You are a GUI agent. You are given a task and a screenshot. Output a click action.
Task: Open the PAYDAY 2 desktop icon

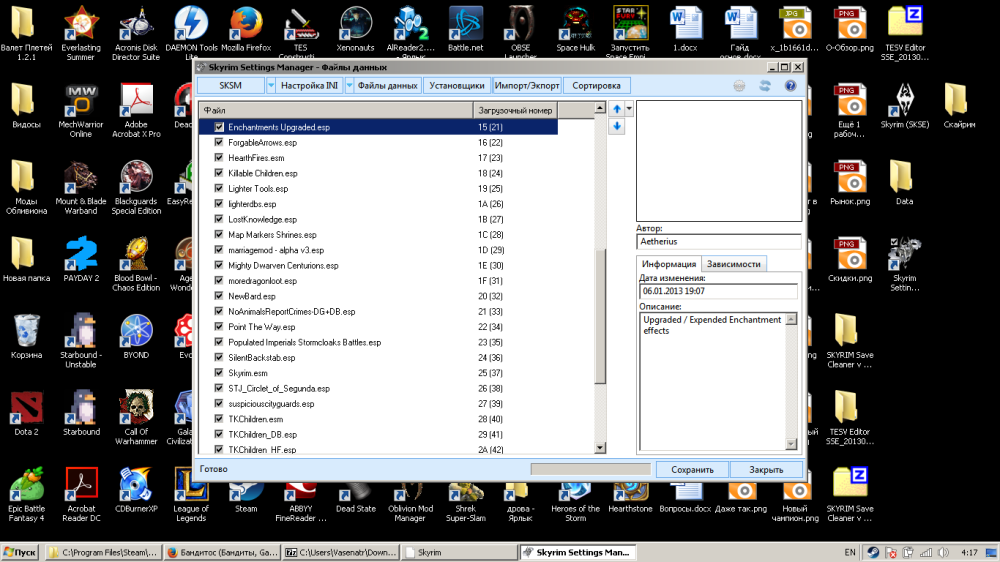pyautogui.click(x=81, y=260)
